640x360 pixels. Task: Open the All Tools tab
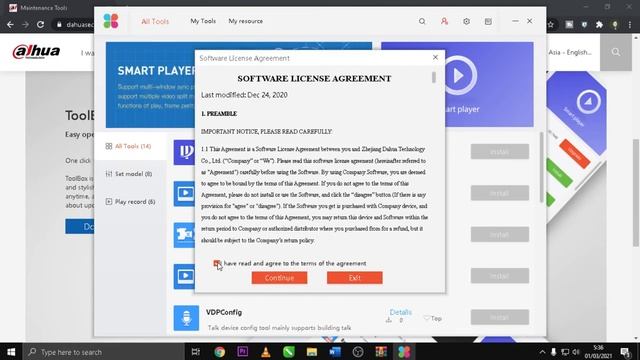155,21
